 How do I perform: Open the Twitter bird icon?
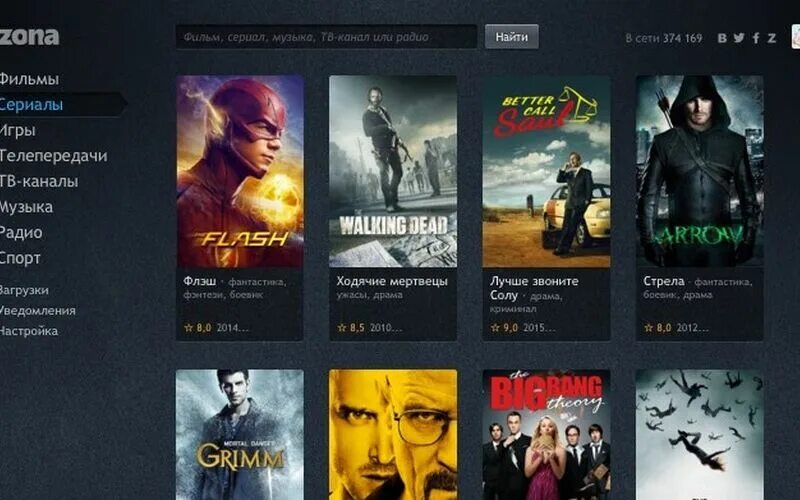click(x=739, y=38)
